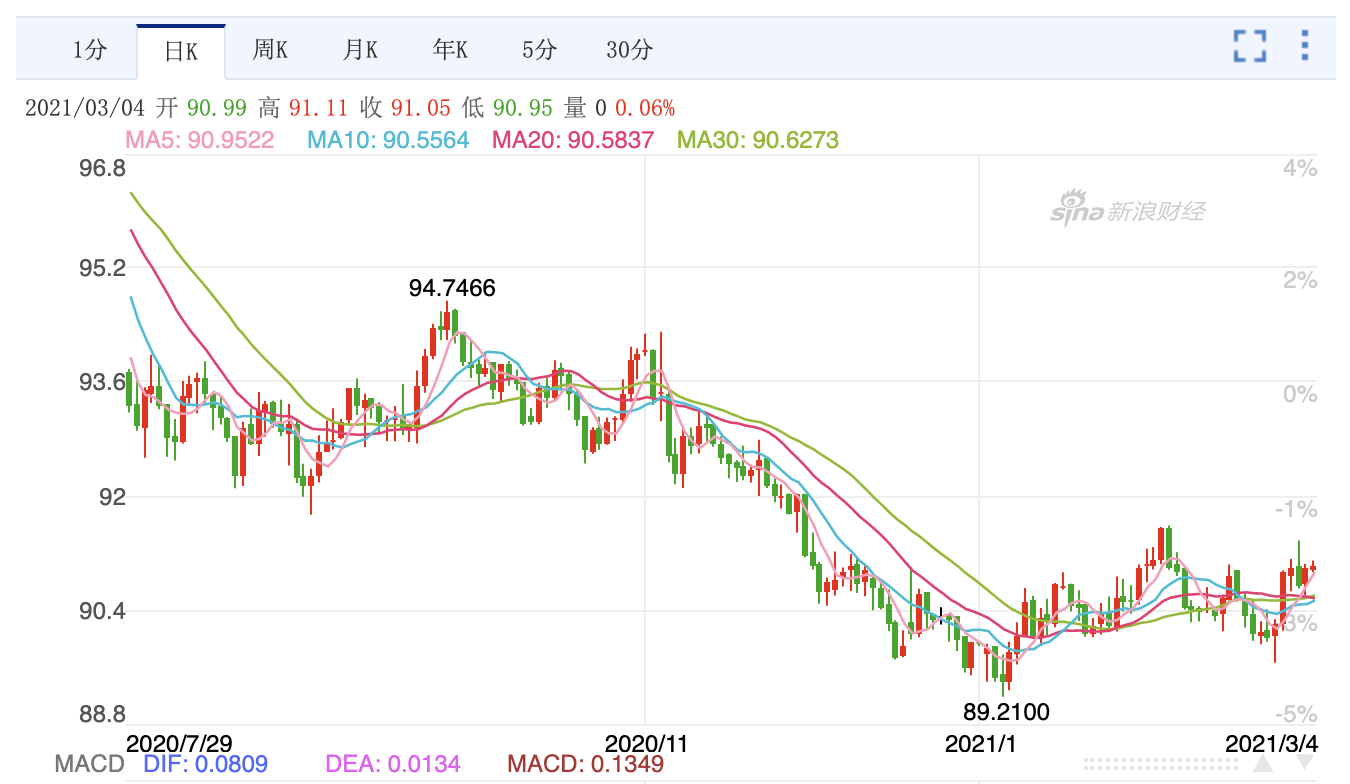1350x784 pixels.
Task: Open the 月K monthly chart tab
Action: pos(360,50)
